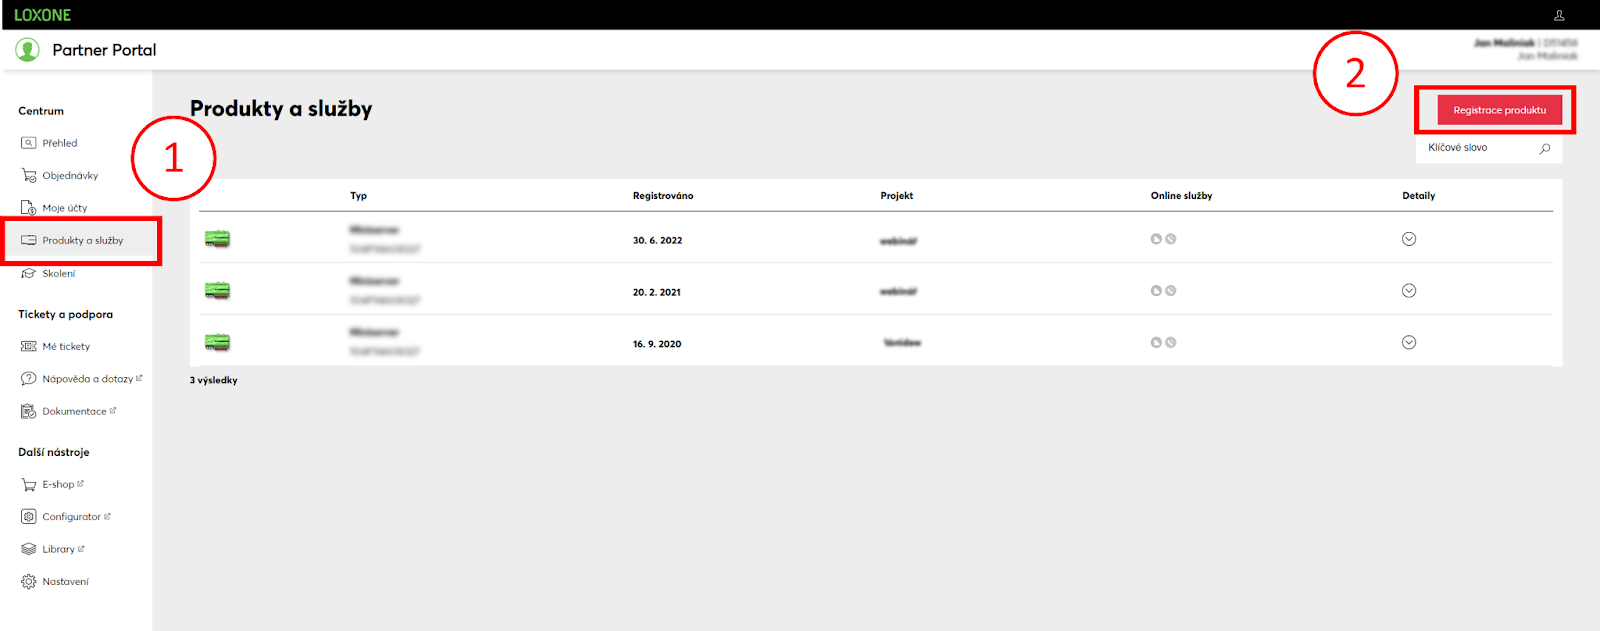Expand details for product registered 30. 6. 2022
Screen dimensions: 1600x631
point(1408,239)
